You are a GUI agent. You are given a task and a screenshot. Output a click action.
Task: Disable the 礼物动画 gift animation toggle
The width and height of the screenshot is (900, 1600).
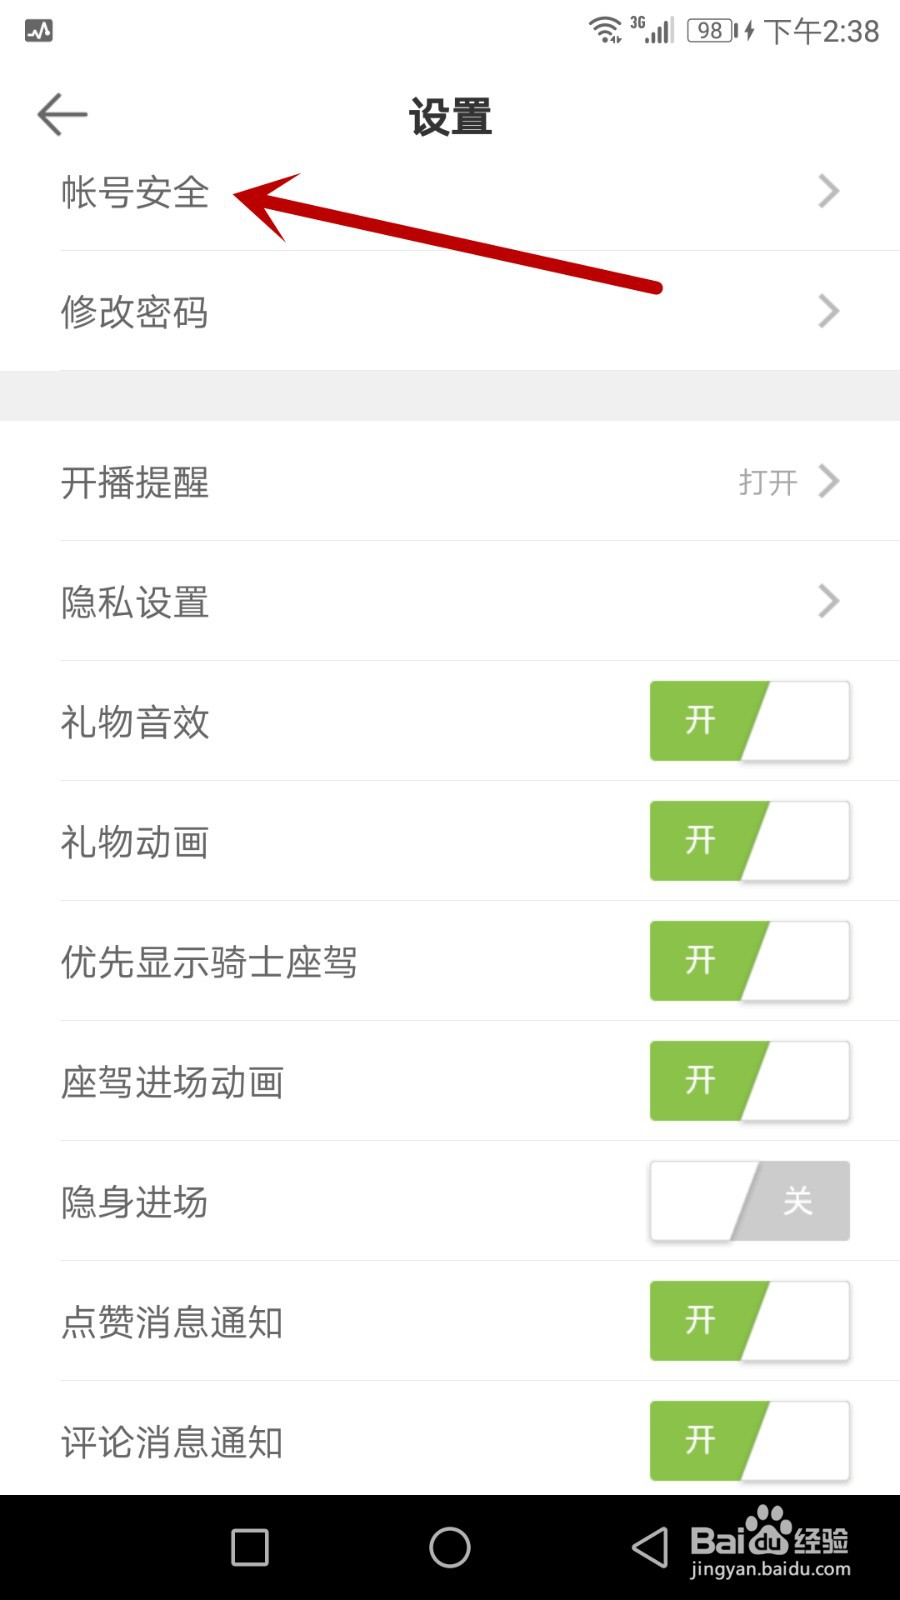[749, 841]
